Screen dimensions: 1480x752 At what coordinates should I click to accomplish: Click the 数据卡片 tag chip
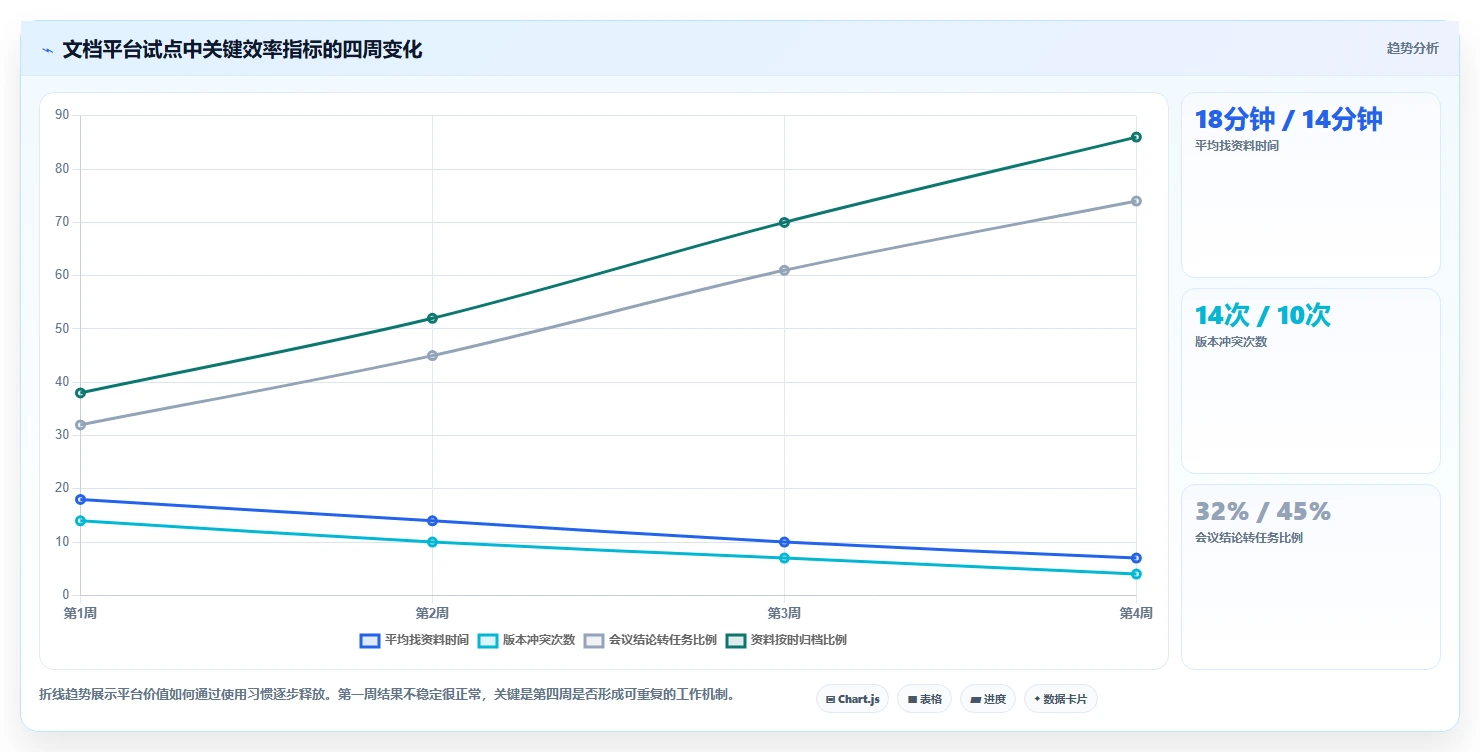pyautogui.click(x=1061, y=699)
